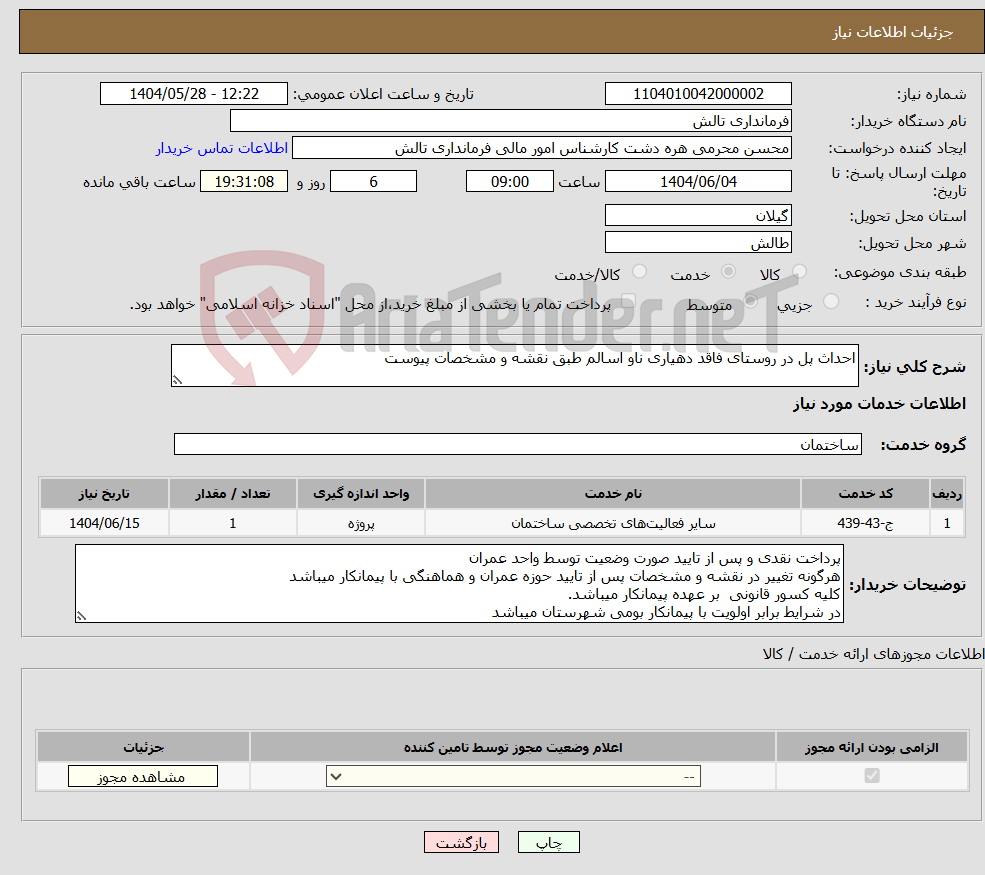Click the request creator field
This screenshot has height=875, width=985.
pos(541,148)
